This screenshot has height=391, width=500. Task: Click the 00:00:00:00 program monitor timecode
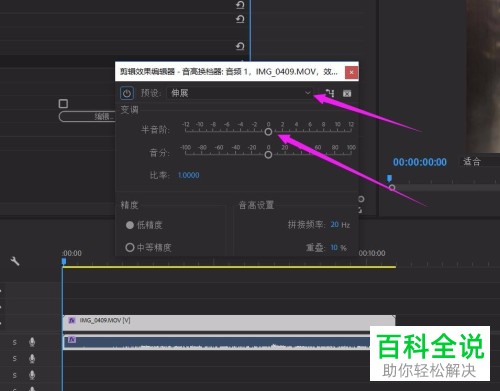(x=420, y=162)
